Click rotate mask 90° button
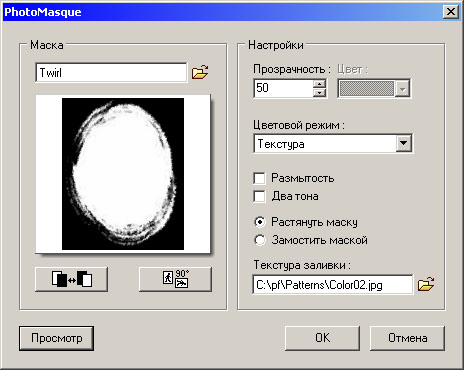Image resolution: width=464 pixels, height=370 pixels. (x=175, y=279)
